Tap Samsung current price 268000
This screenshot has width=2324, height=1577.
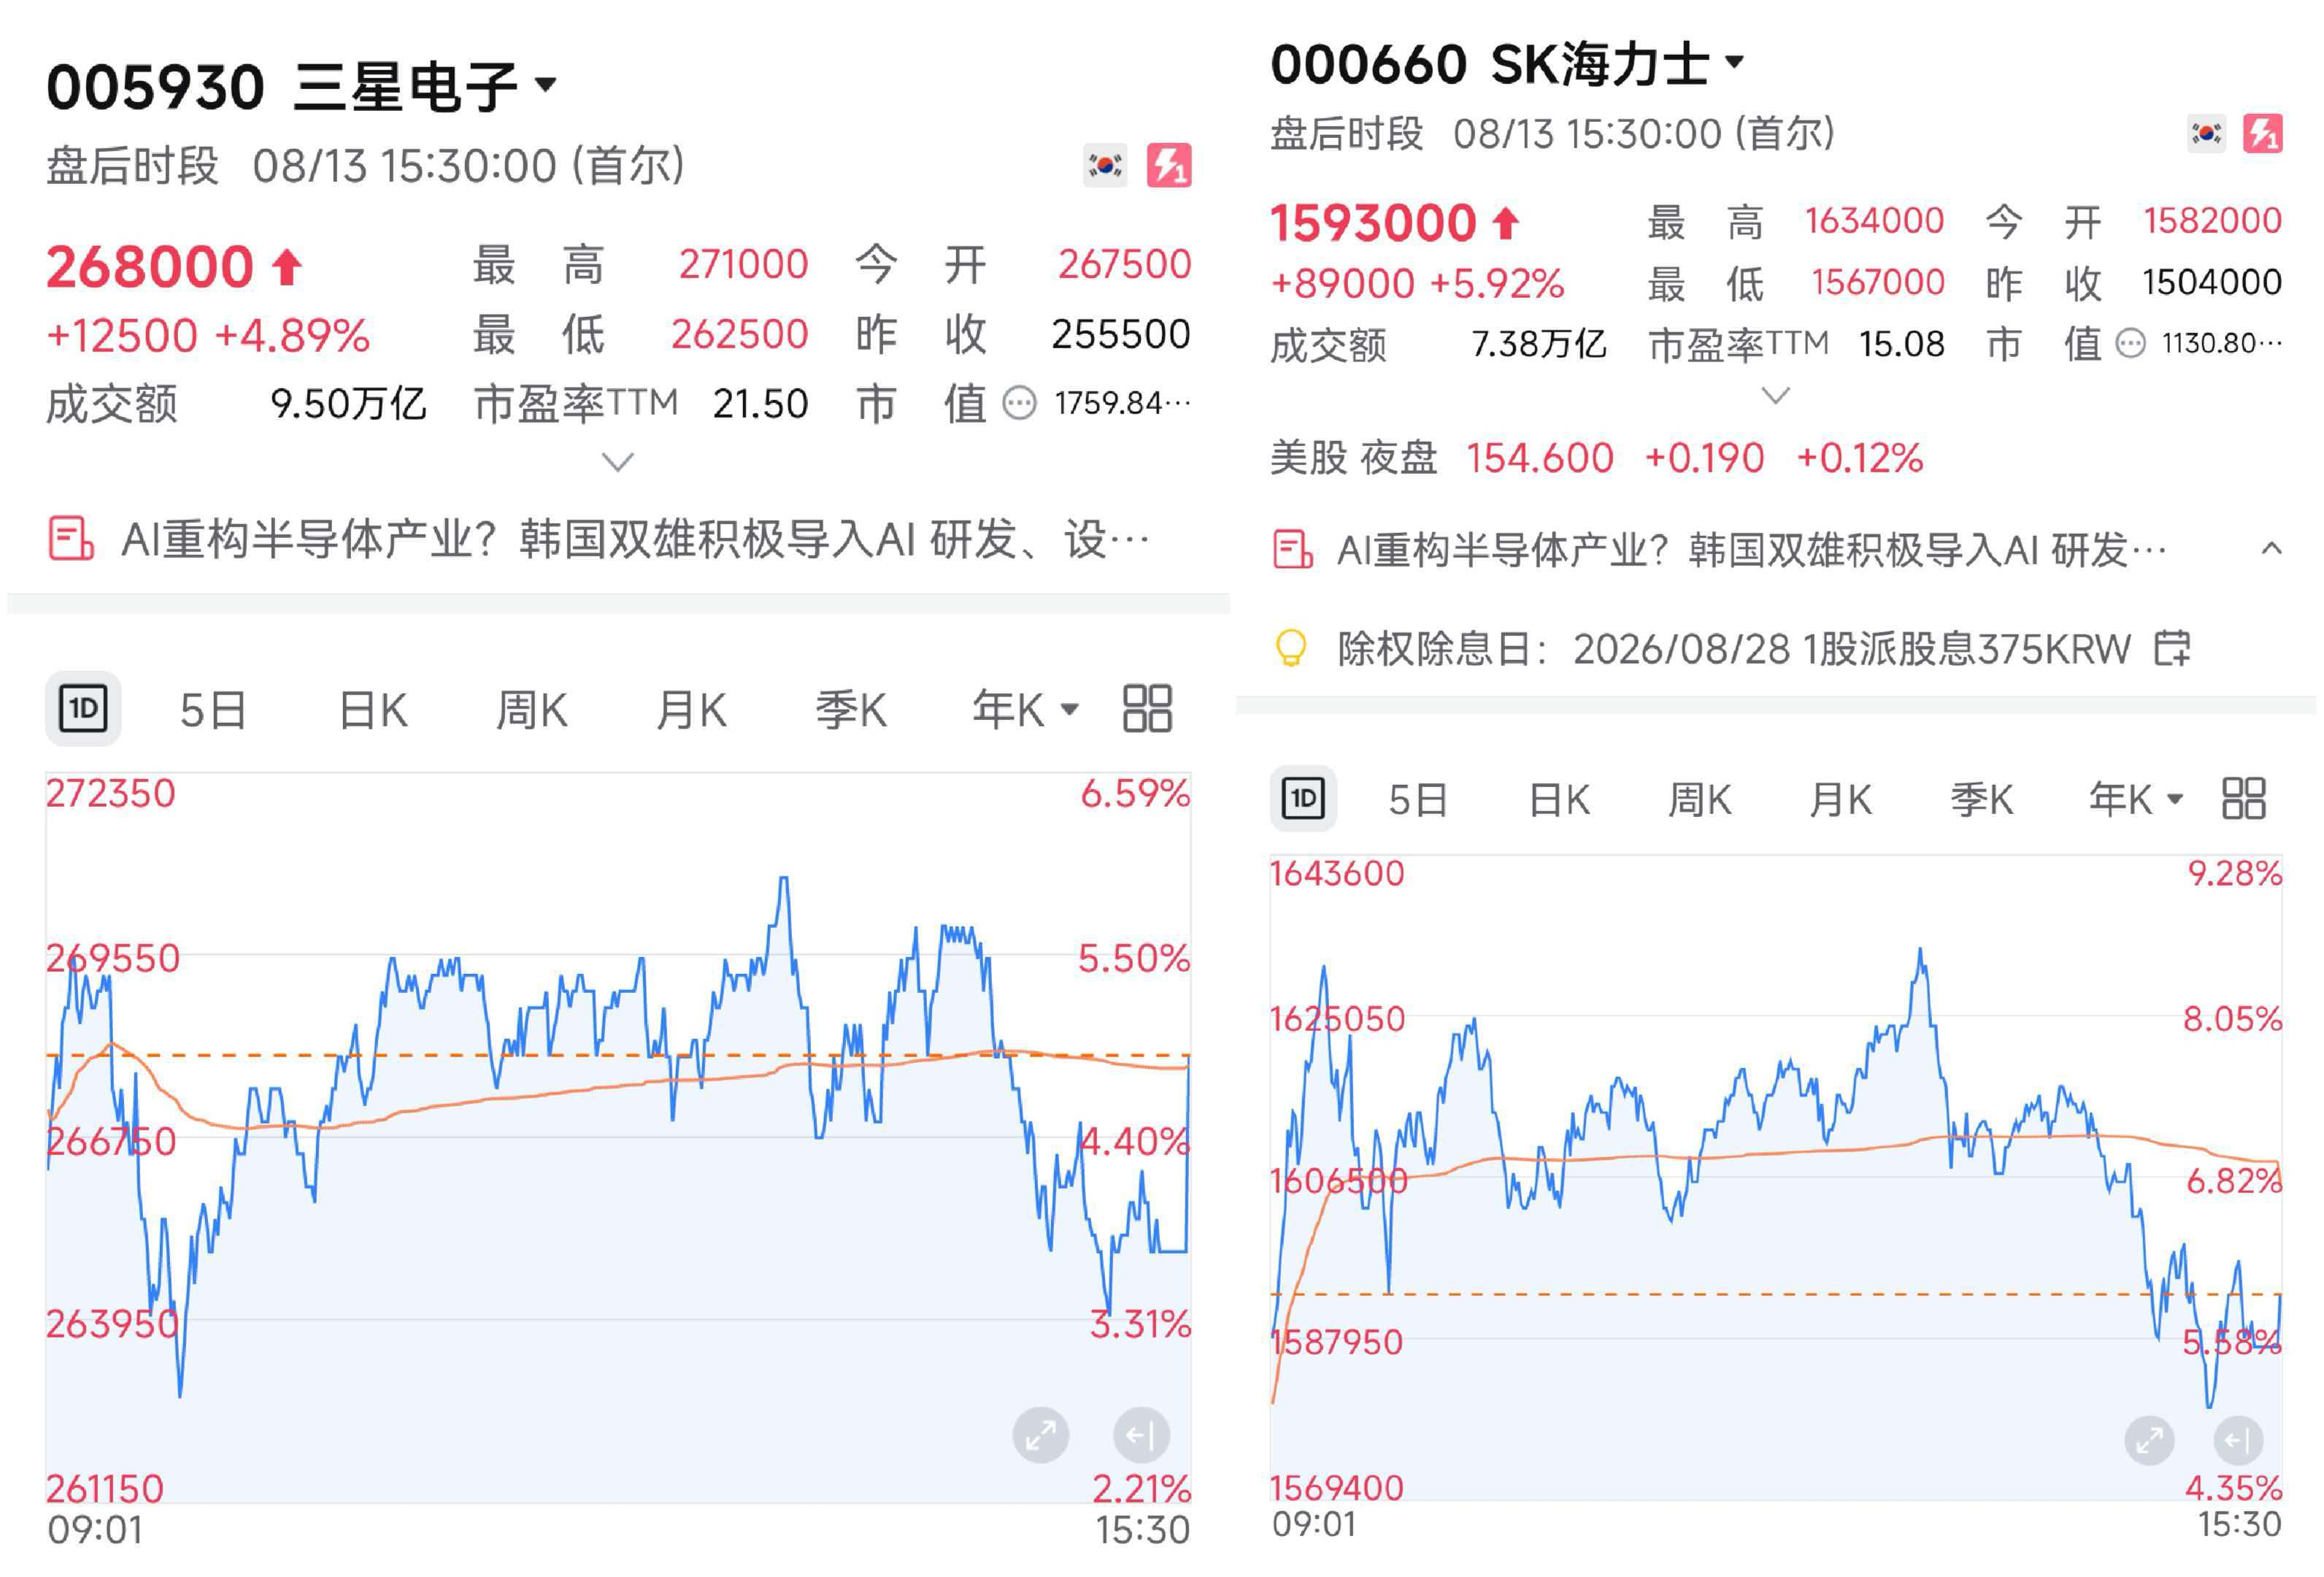pos(150,267)
